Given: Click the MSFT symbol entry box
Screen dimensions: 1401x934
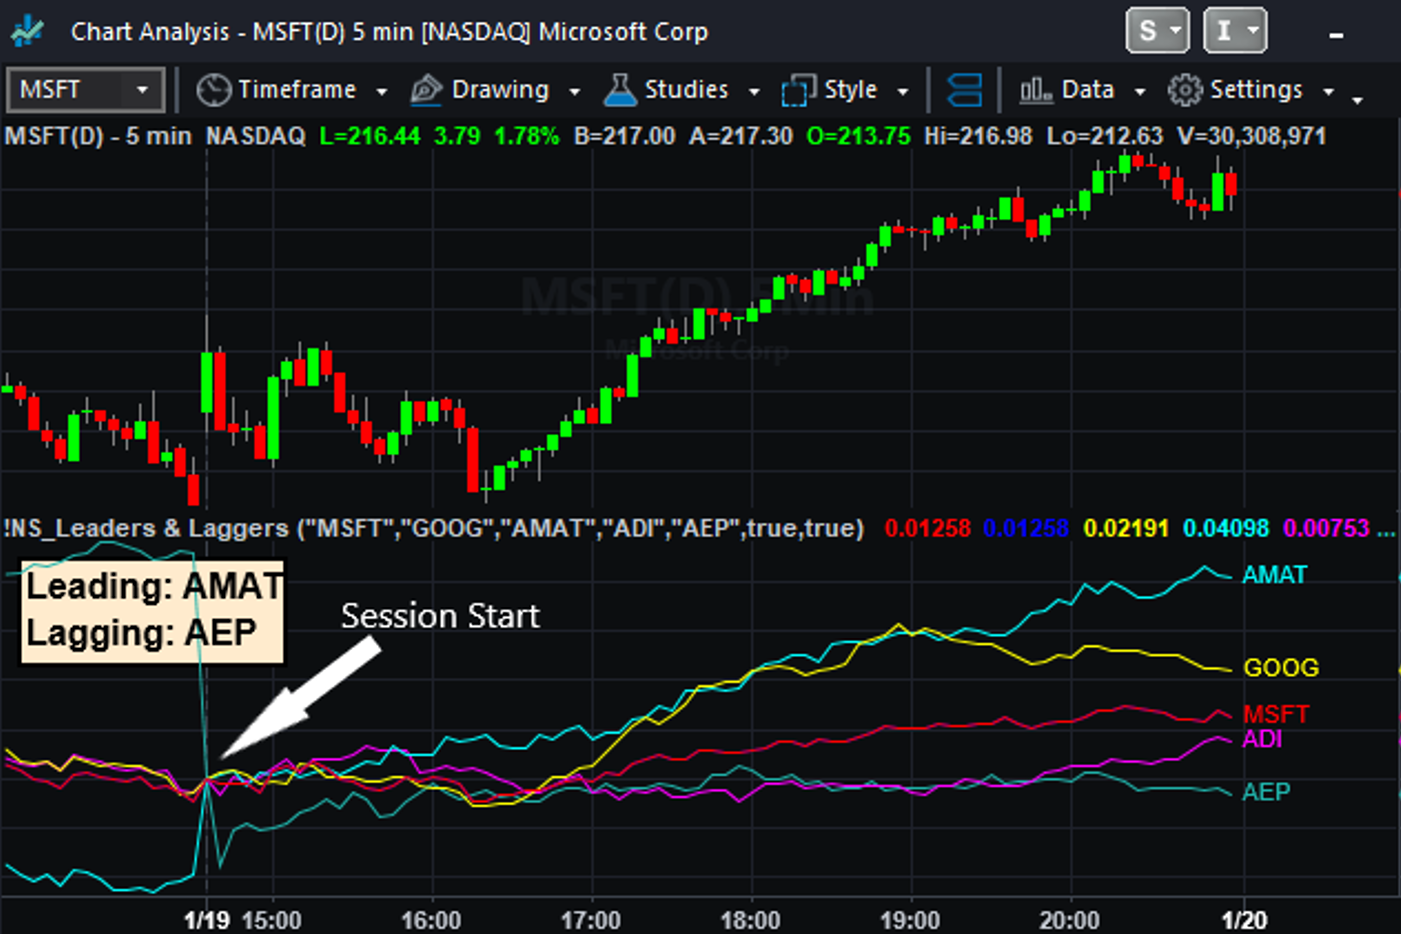Looking at the screenshot, I should [x=85, y=90].
